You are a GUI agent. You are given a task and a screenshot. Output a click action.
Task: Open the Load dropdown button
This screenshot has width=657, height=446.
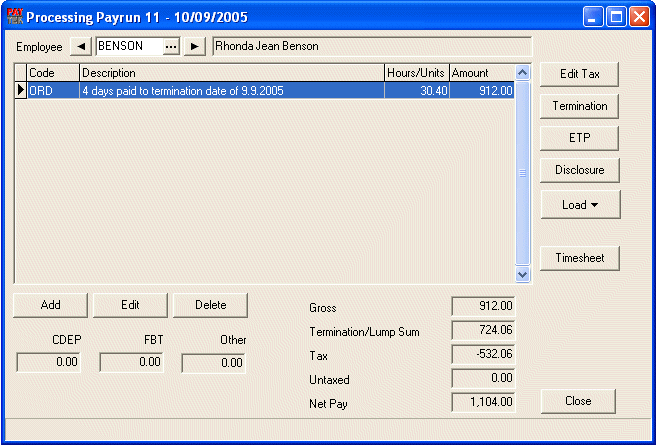pos(580,205)
